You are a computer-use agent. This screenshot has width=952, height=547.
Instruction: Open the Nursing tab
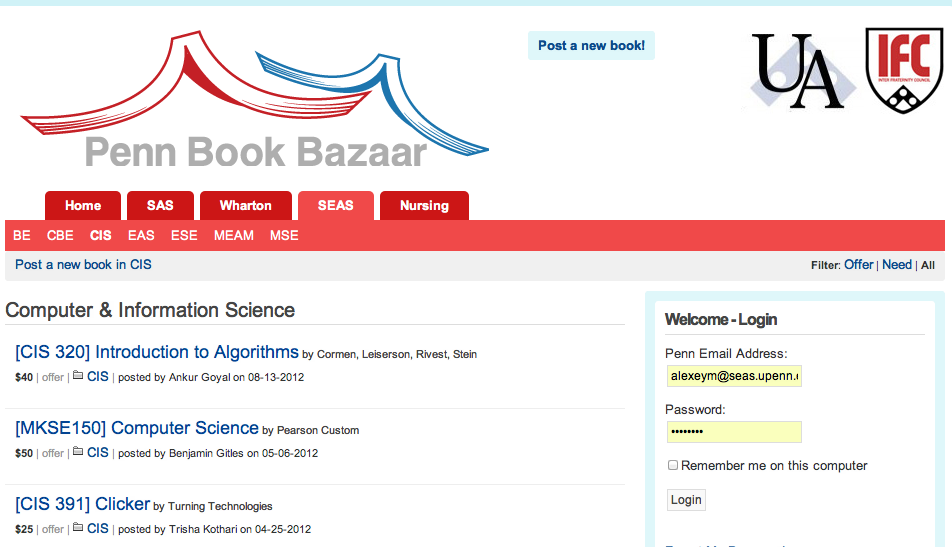[x=424, y=206]
